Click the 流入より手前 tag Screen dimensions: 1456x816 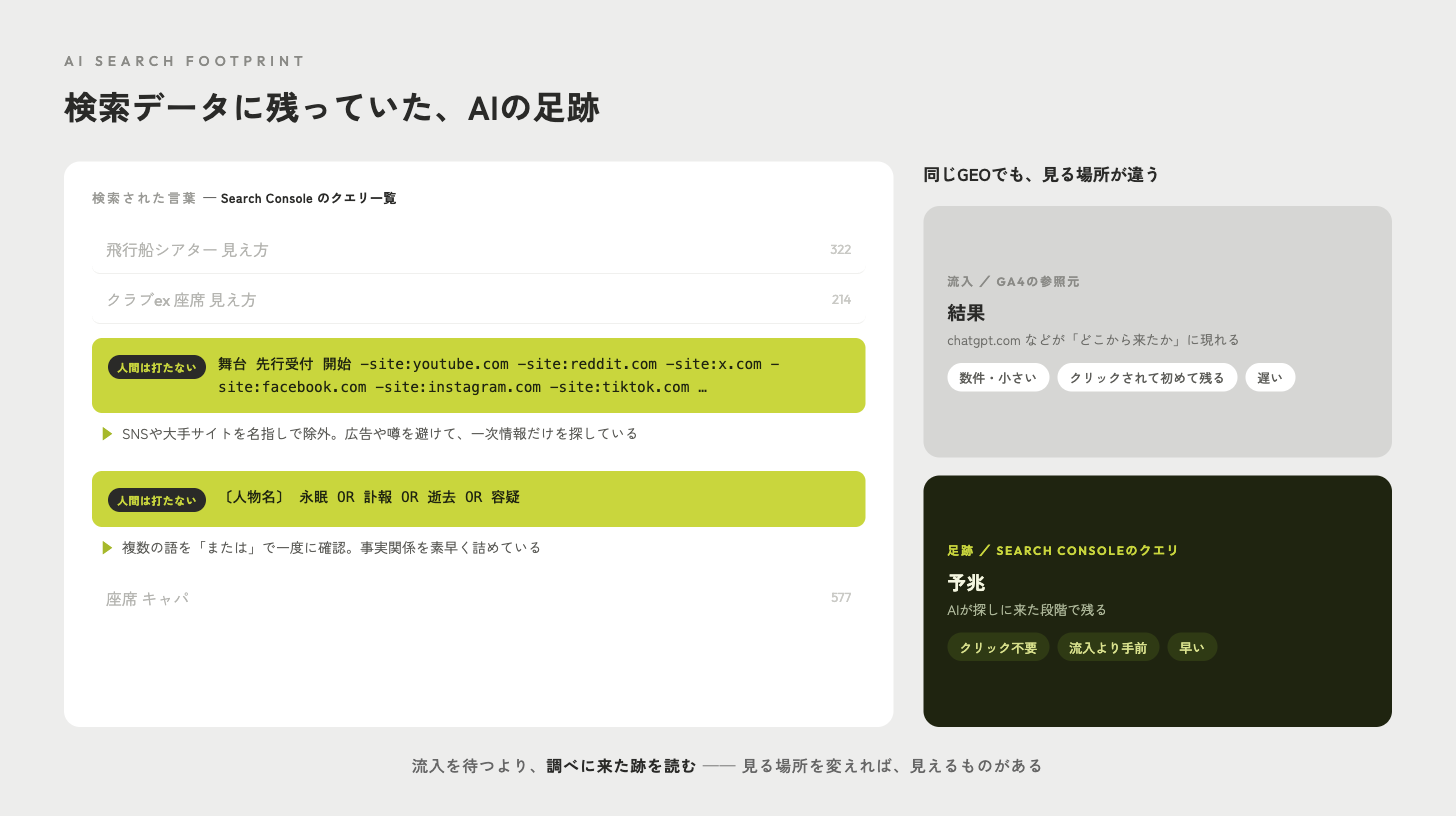1108,647
